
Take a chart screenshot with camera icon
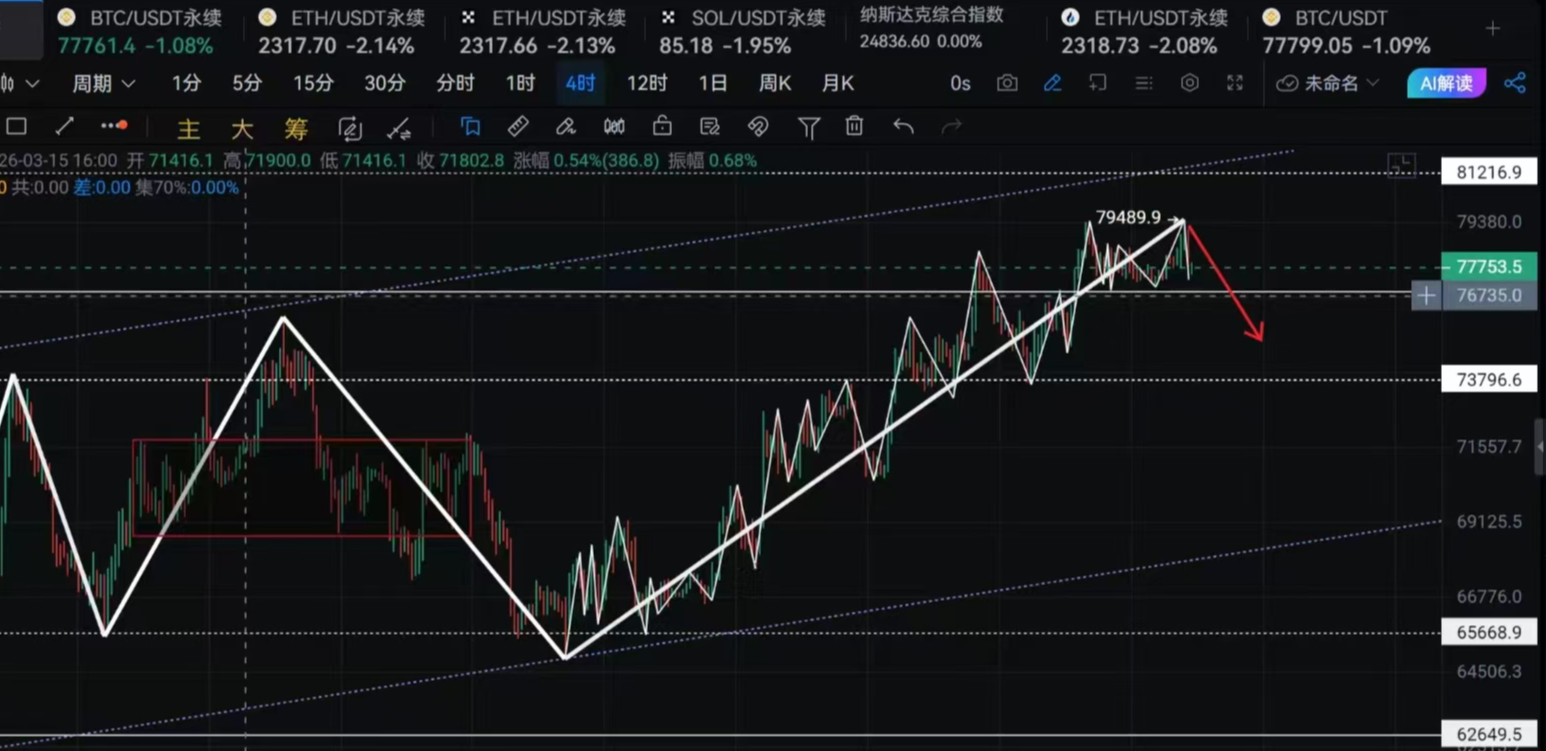[x=1007, y=83]
